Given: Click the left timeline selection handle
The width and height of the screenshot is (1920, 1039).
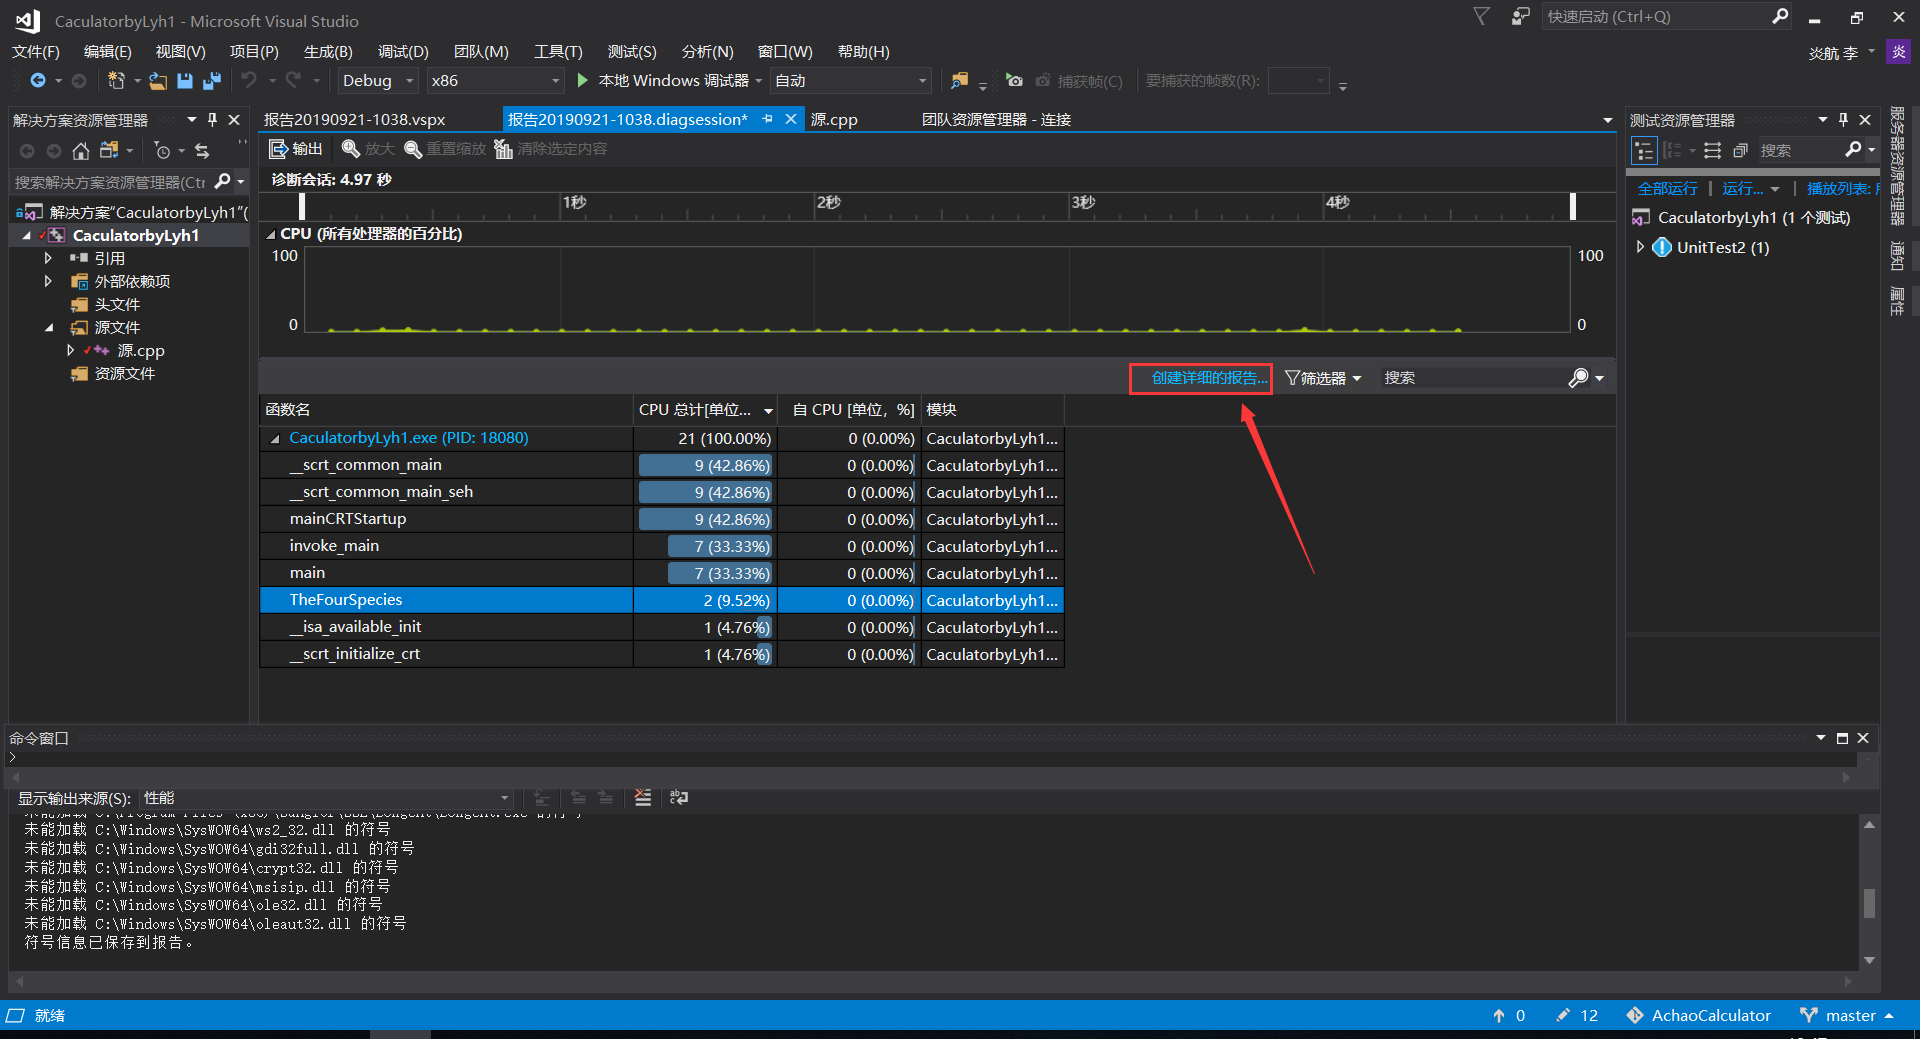Looking at the screenshot, I should (x=302, y=206).
